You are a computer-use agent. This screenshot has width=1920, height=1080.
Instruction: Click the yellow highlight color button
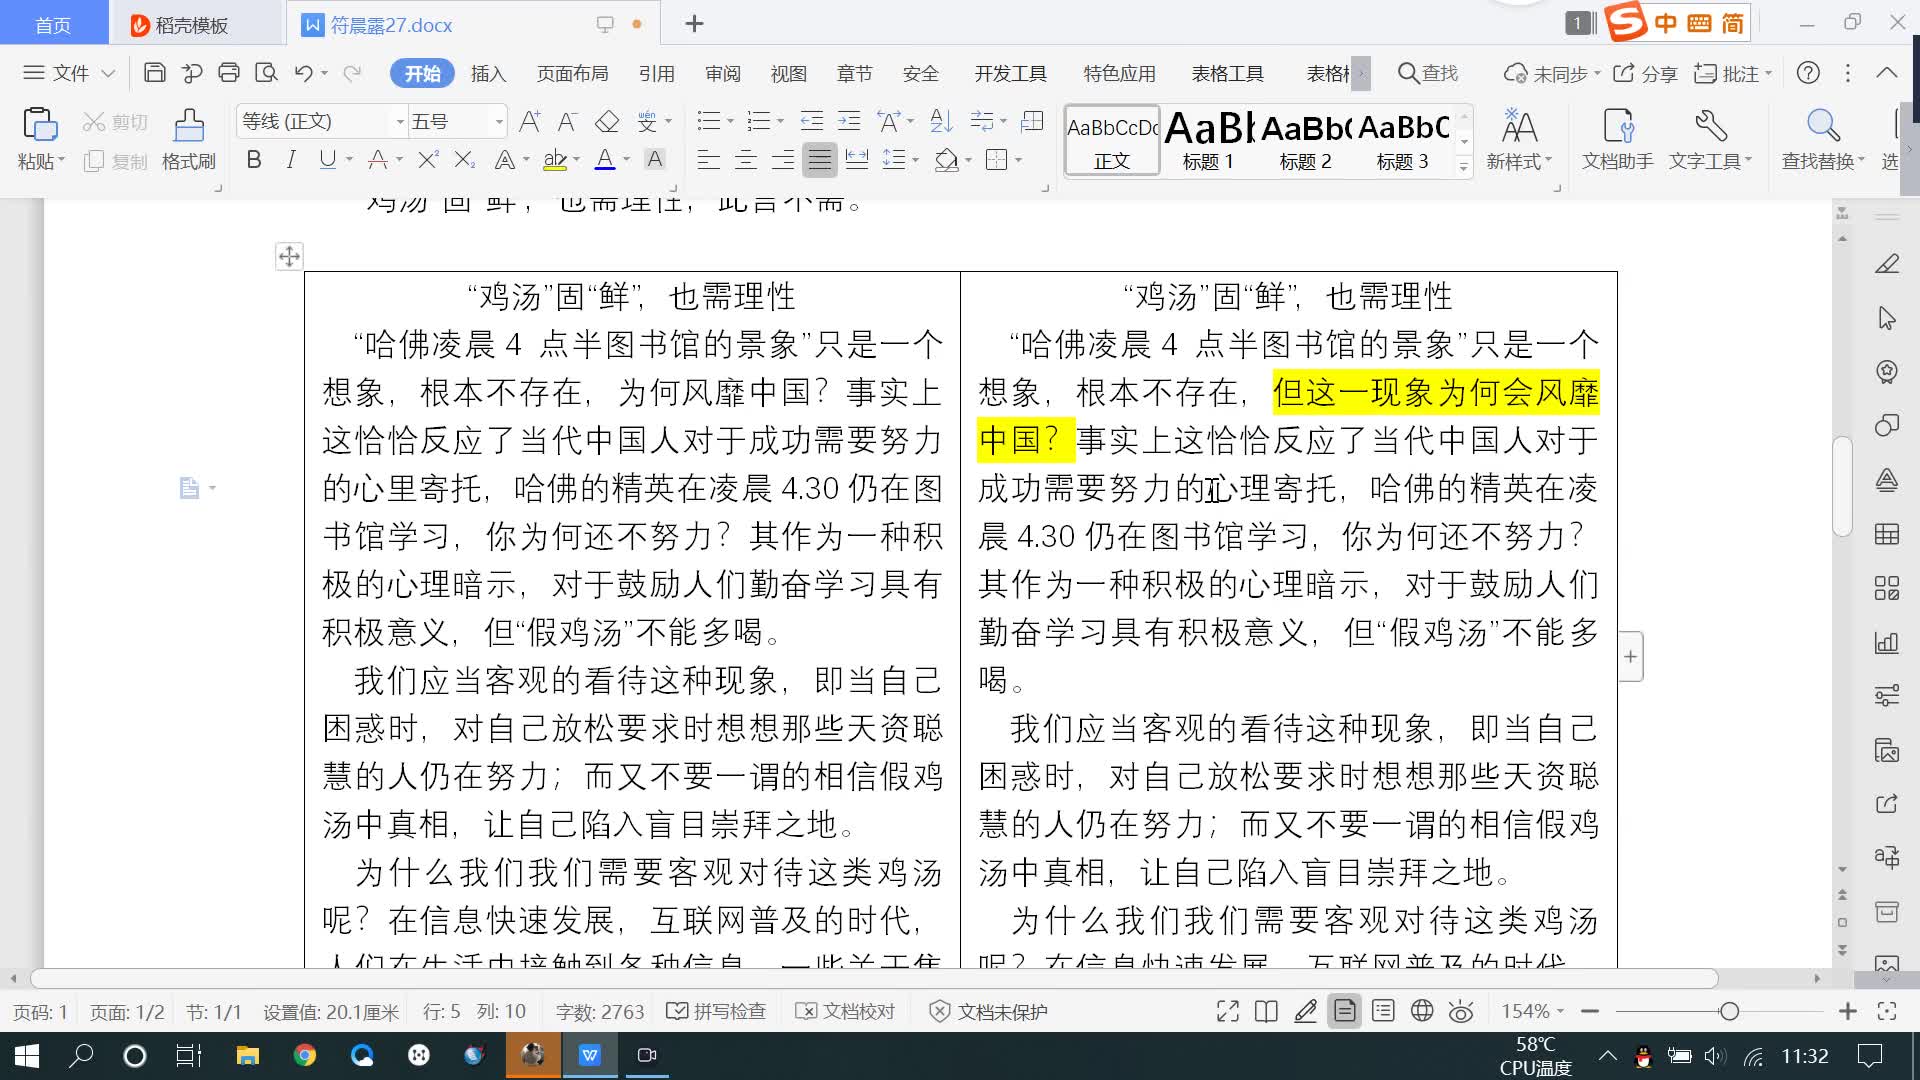(554, 160)
